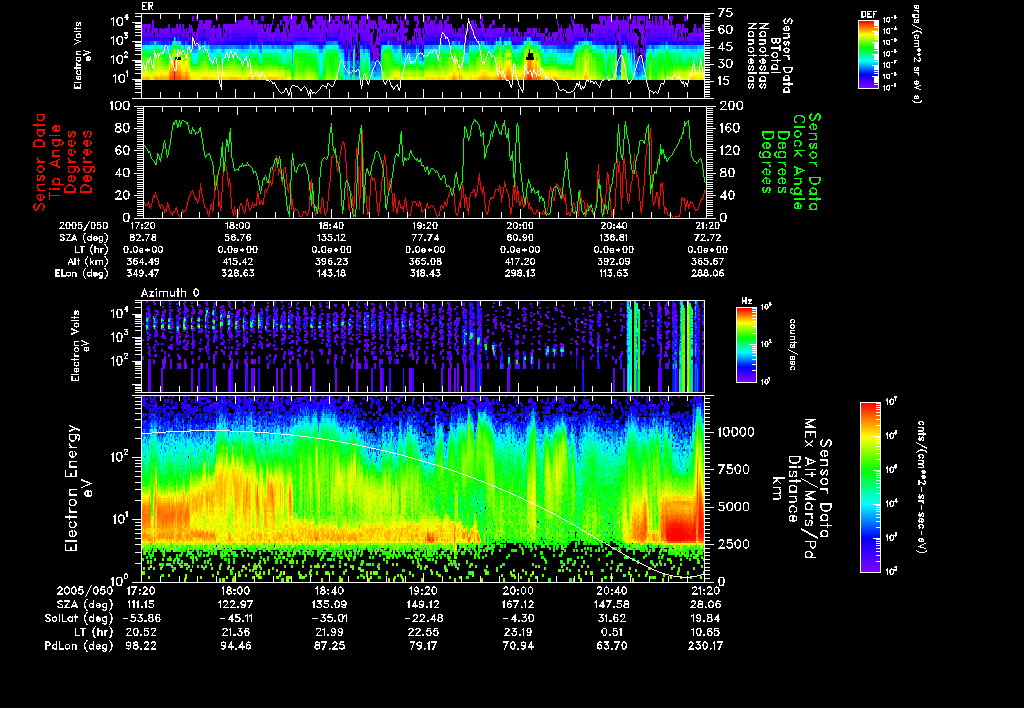
Task: Click the 10000 km distance tick label
Action: (x=736, y=432)
